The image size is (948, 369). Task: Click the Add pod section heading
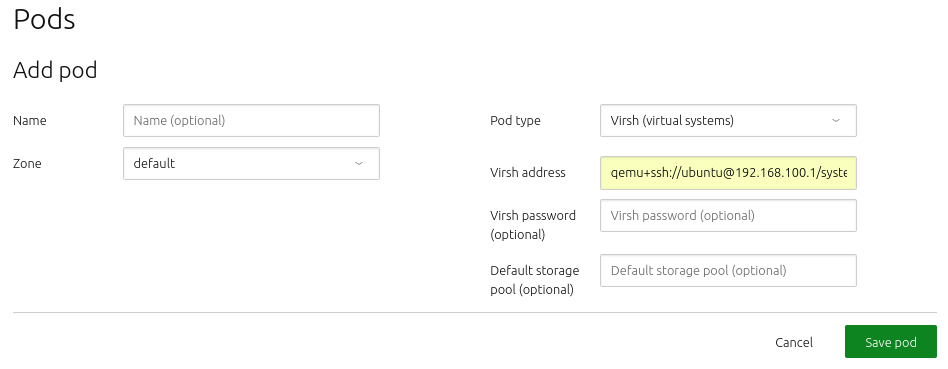point(55,70)
